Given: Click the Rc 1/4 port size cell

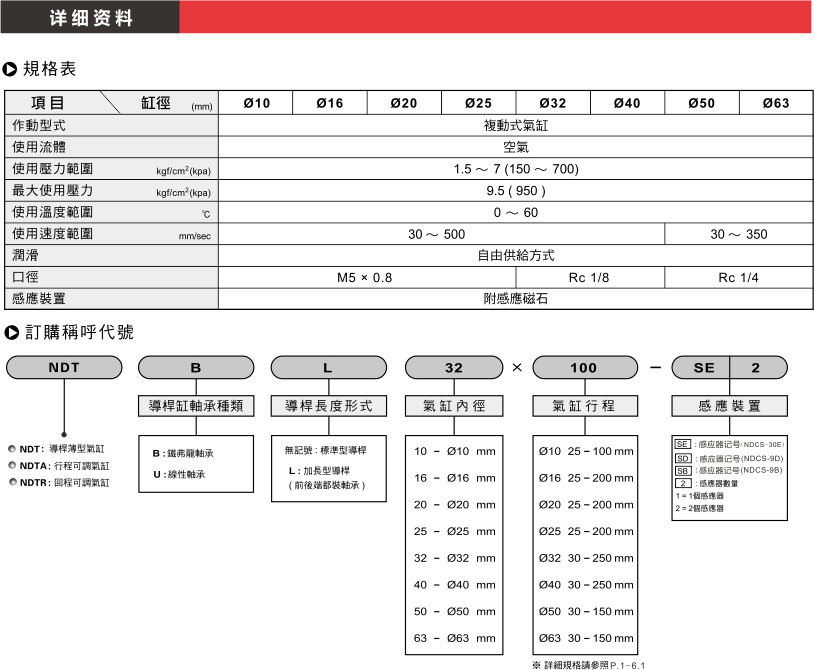Looking at the screenshot, I should click(739, 278).
